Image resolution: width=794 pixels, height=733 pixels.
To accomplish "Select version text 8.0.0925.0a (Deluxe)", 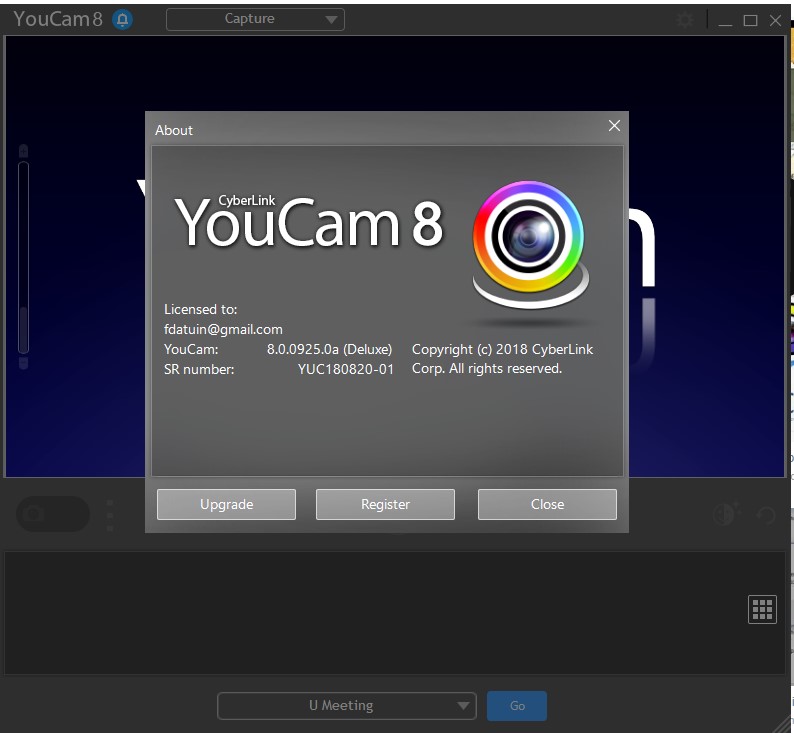I will (x=330, y=349).
